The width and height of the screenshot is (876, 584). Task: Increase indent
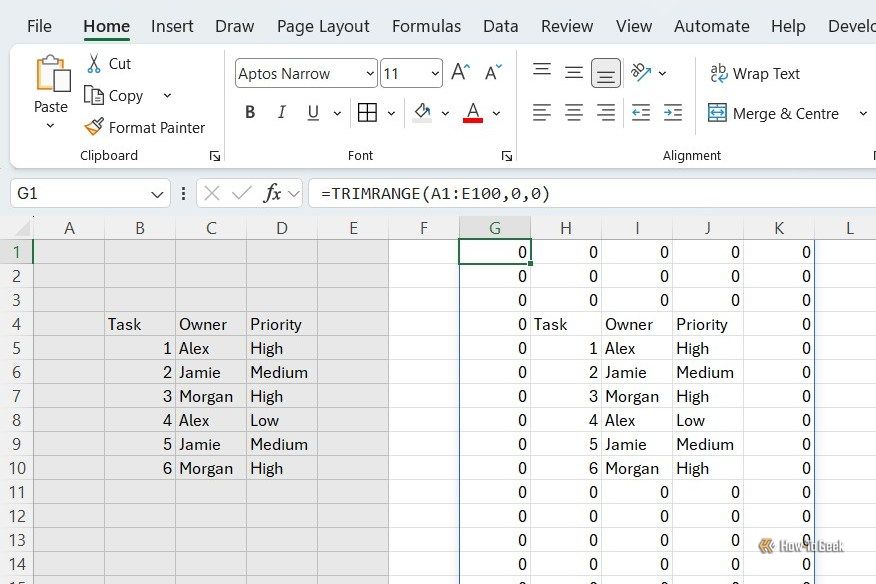(673, 113)
